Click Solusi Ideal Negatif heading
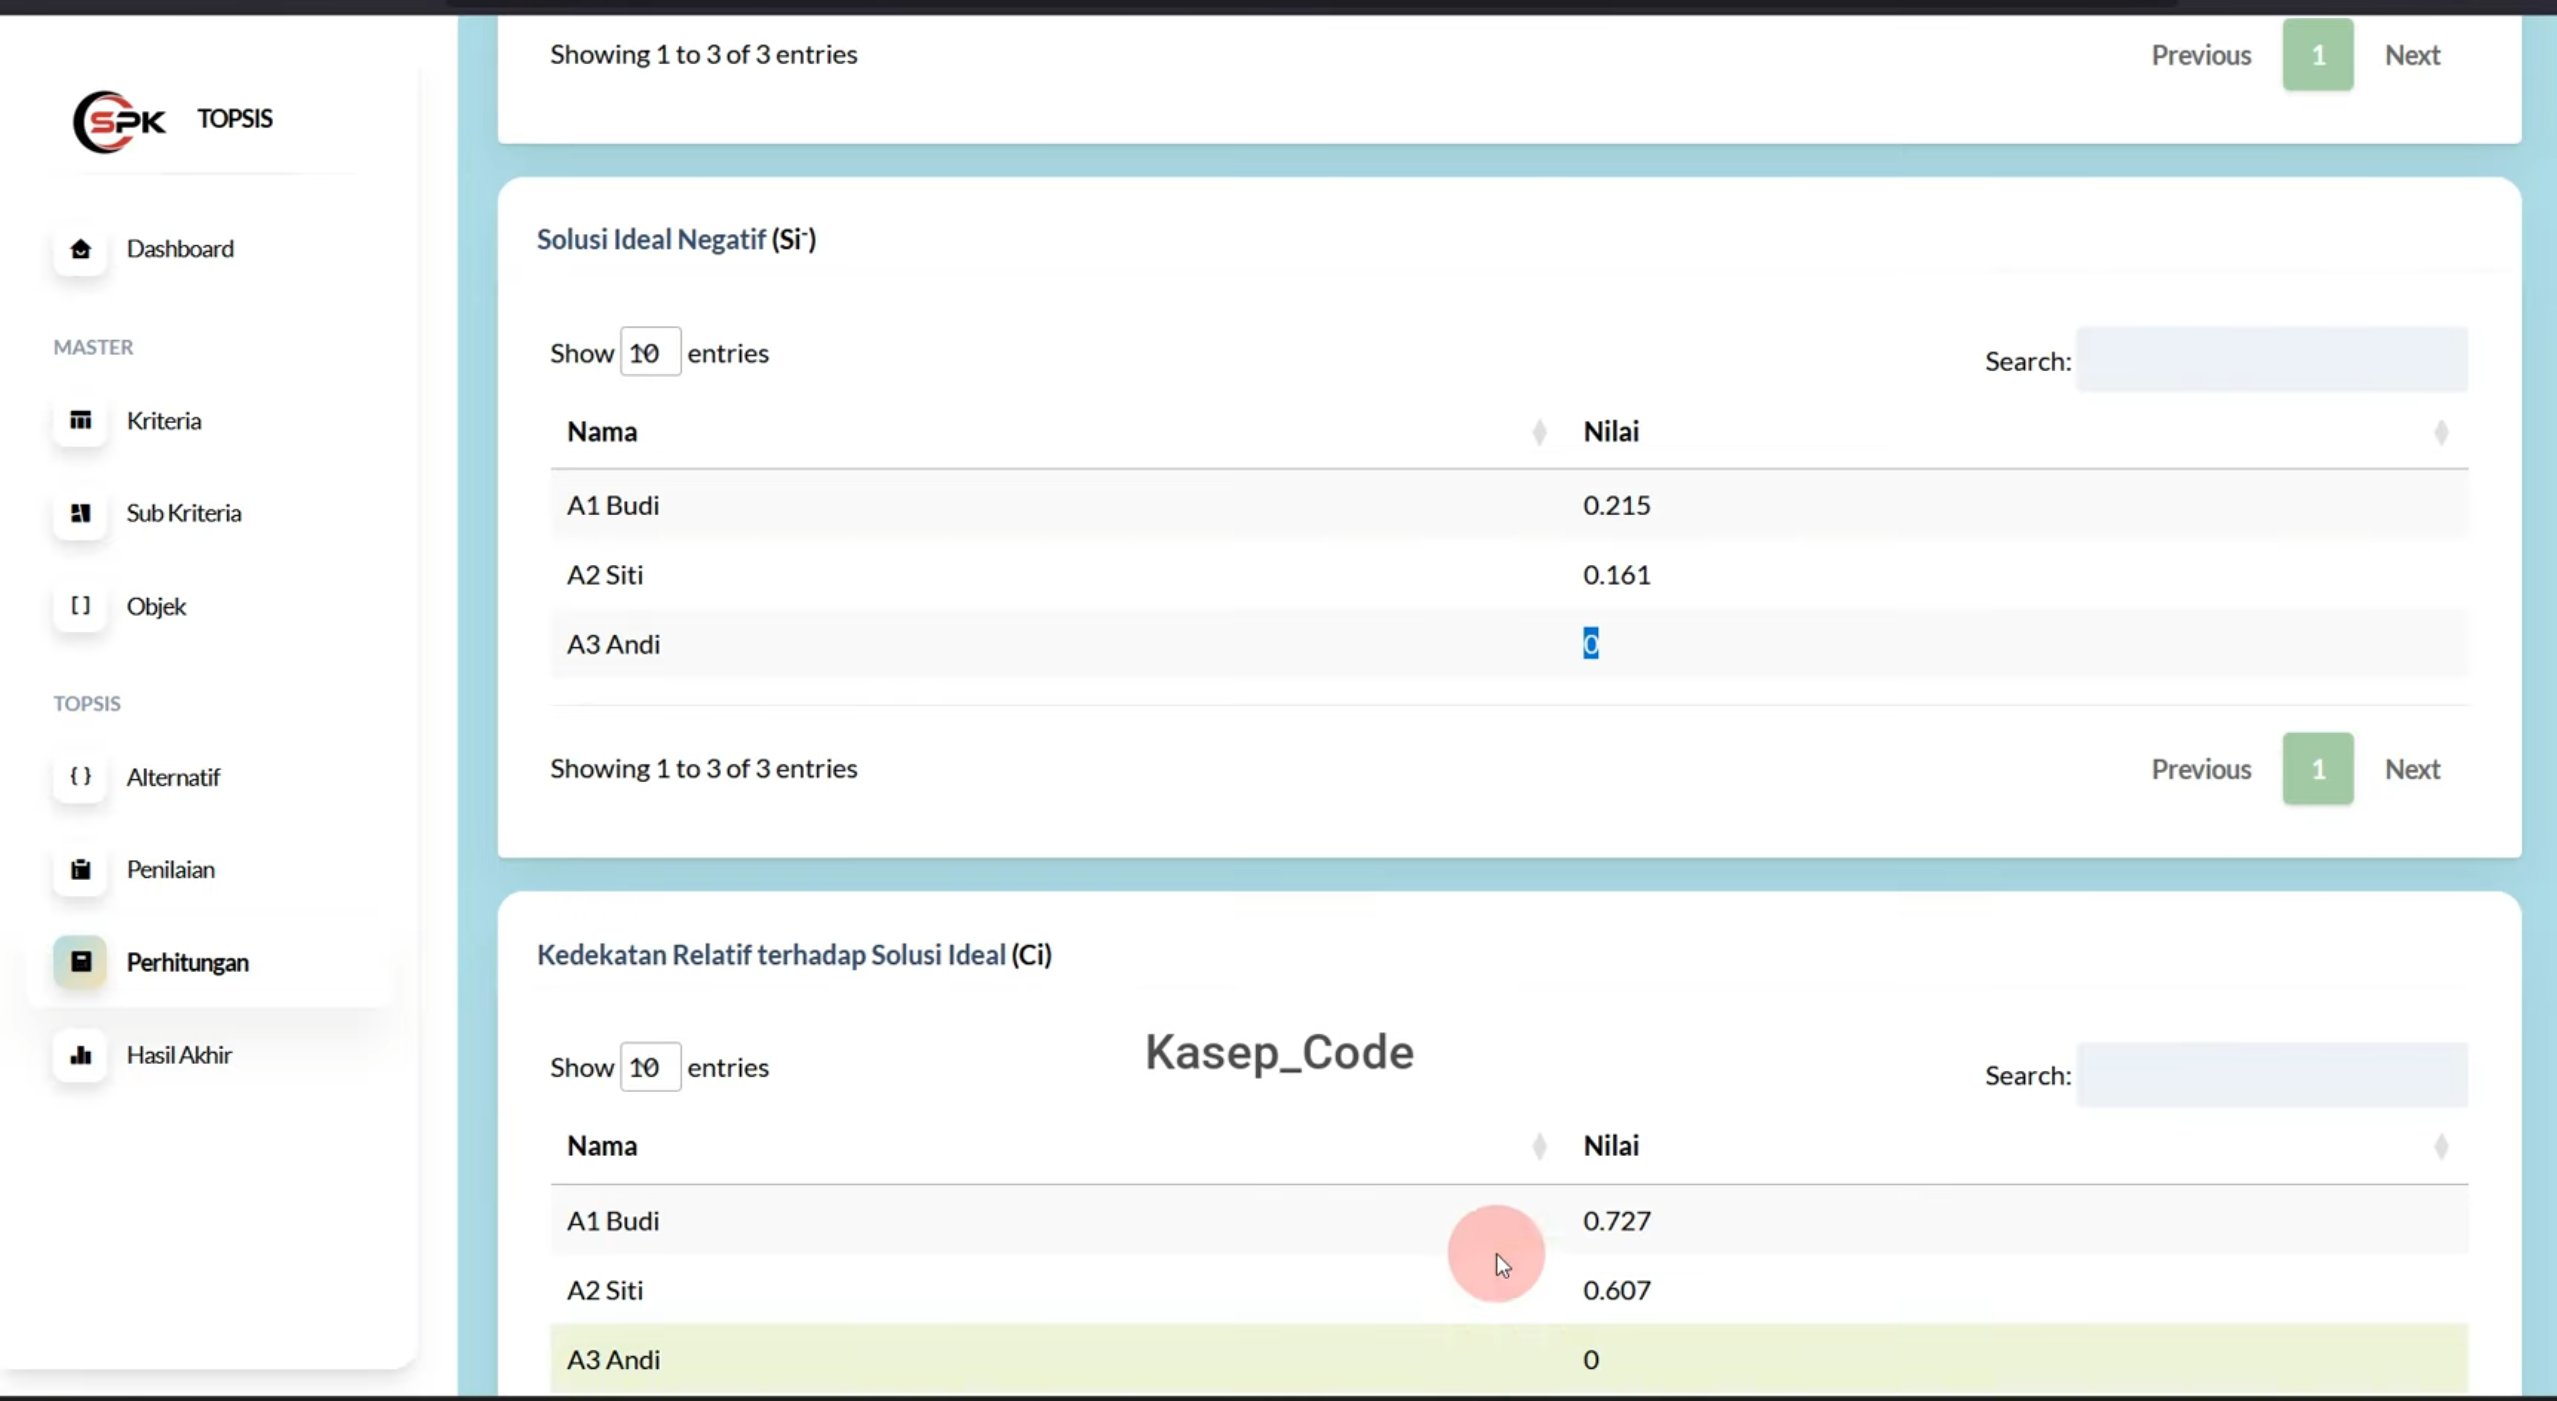 (x=676, y=240)
